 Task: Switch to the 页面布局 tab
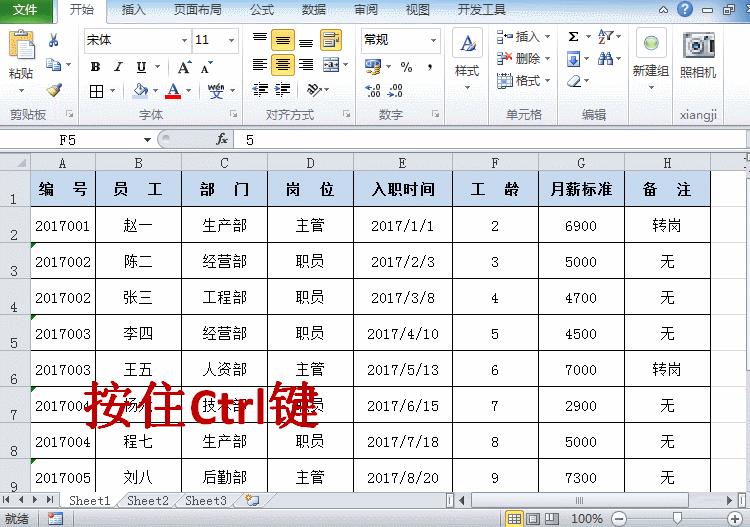[x=198, y=10]
